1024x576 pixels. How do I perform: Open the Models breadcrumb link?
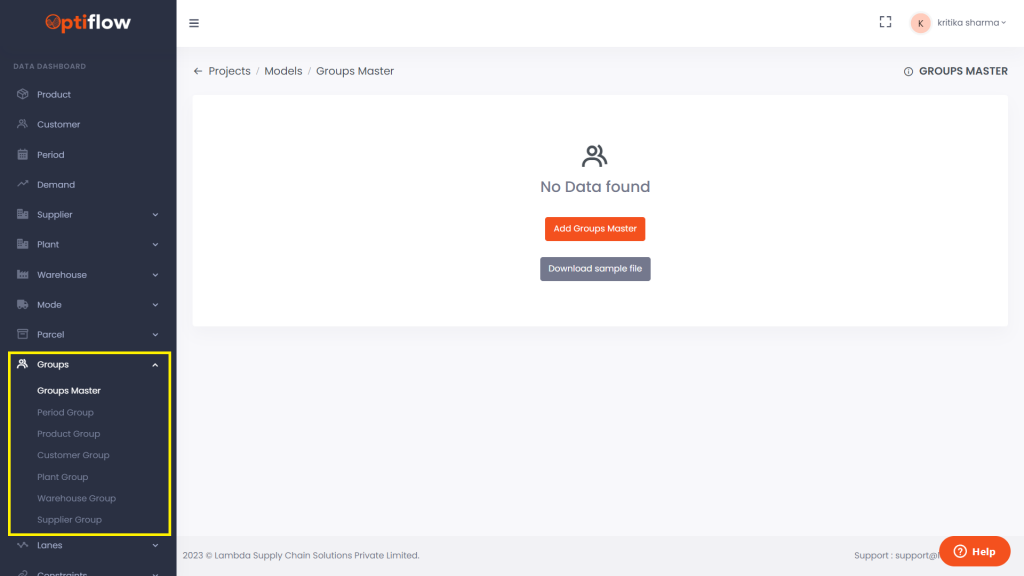tap(283, 71)
